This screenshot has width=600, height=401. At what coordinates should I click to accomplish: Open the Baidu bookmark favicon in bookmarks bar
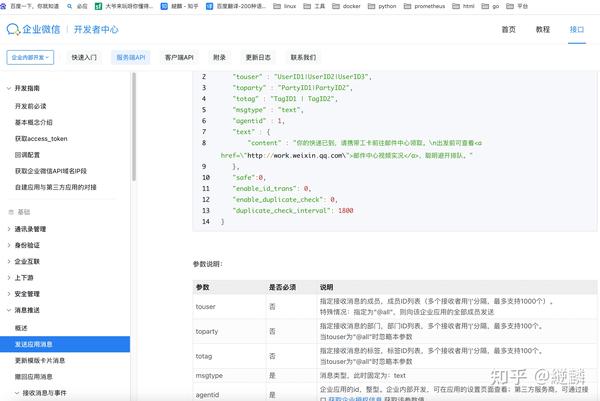pyautogui.click(x=3, y=6)
